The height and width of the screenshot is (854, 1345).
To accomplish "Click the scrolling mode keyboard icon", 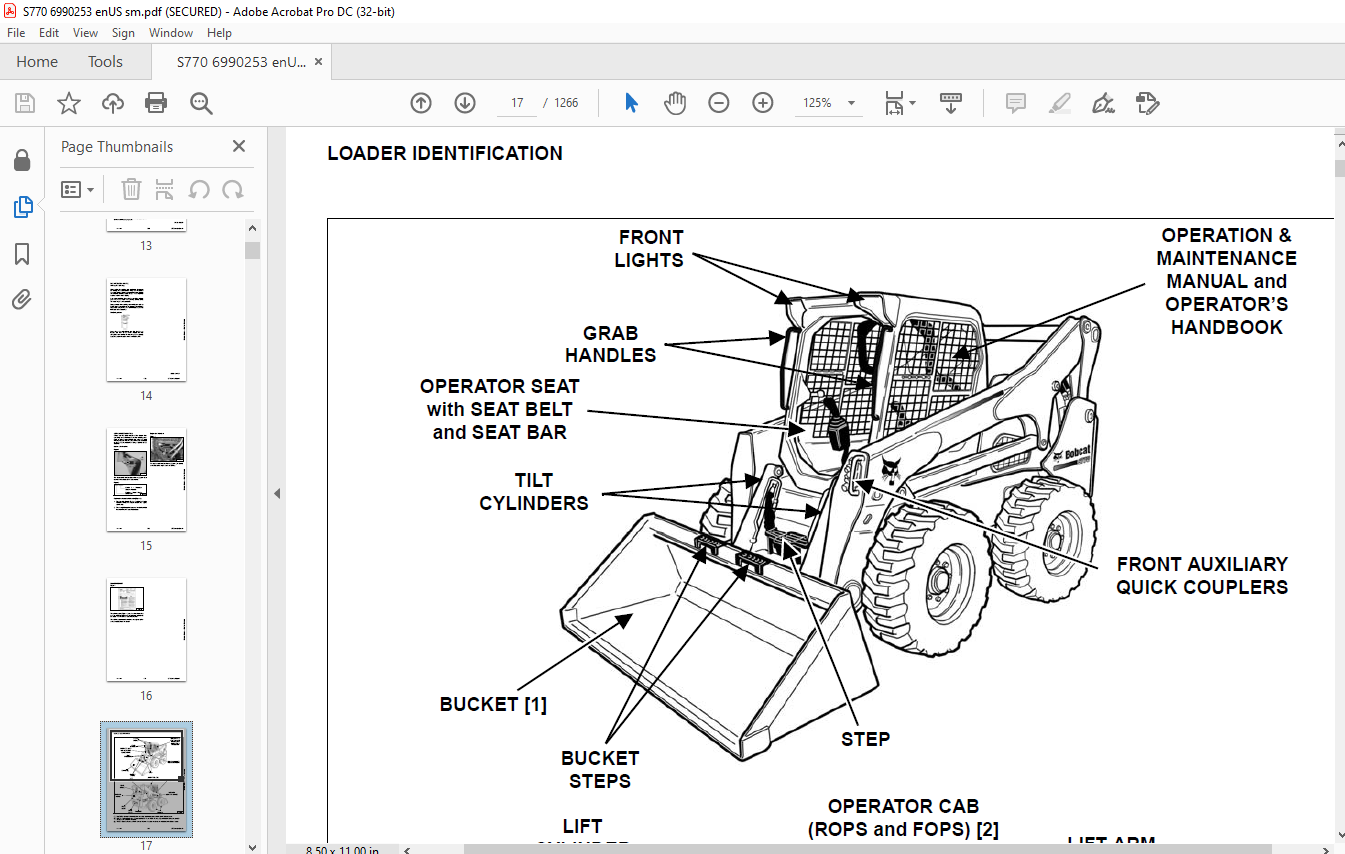I will (950, 103).
